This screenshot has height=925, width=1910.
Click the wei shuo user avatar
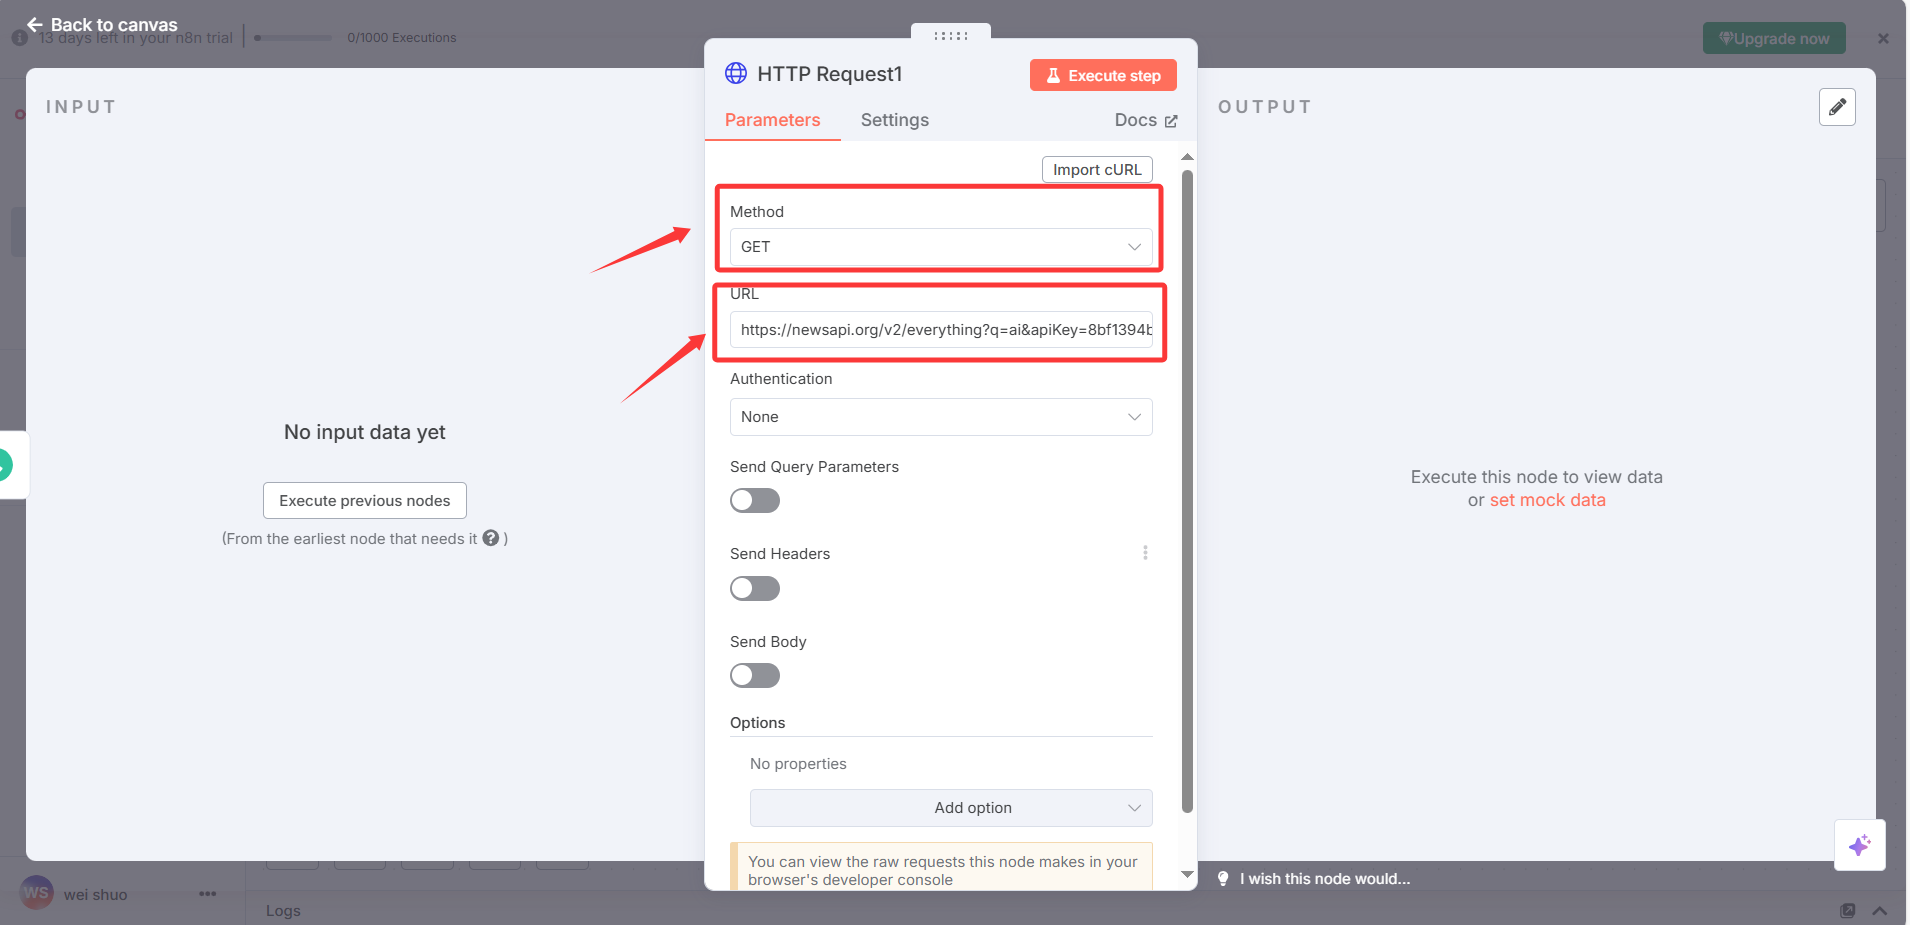click(37, 893)
